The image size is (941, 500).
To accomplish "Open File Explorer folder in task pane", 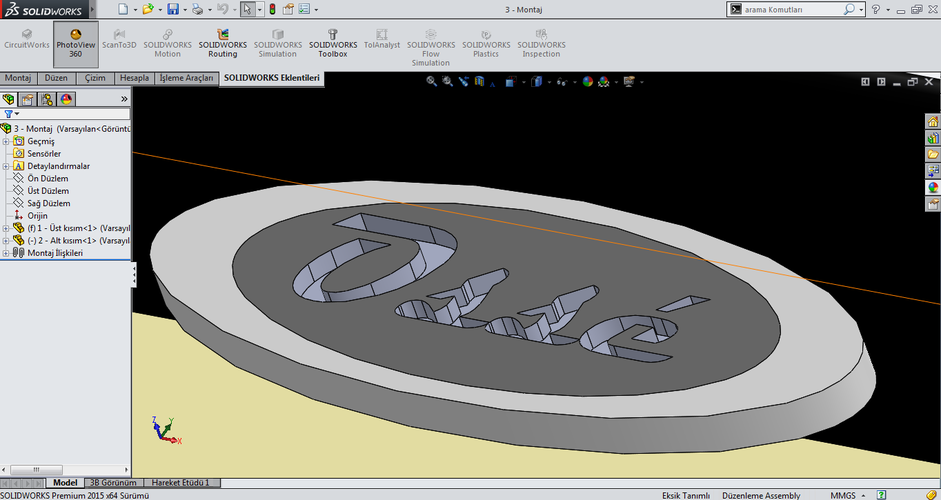I will coord(933,154).
